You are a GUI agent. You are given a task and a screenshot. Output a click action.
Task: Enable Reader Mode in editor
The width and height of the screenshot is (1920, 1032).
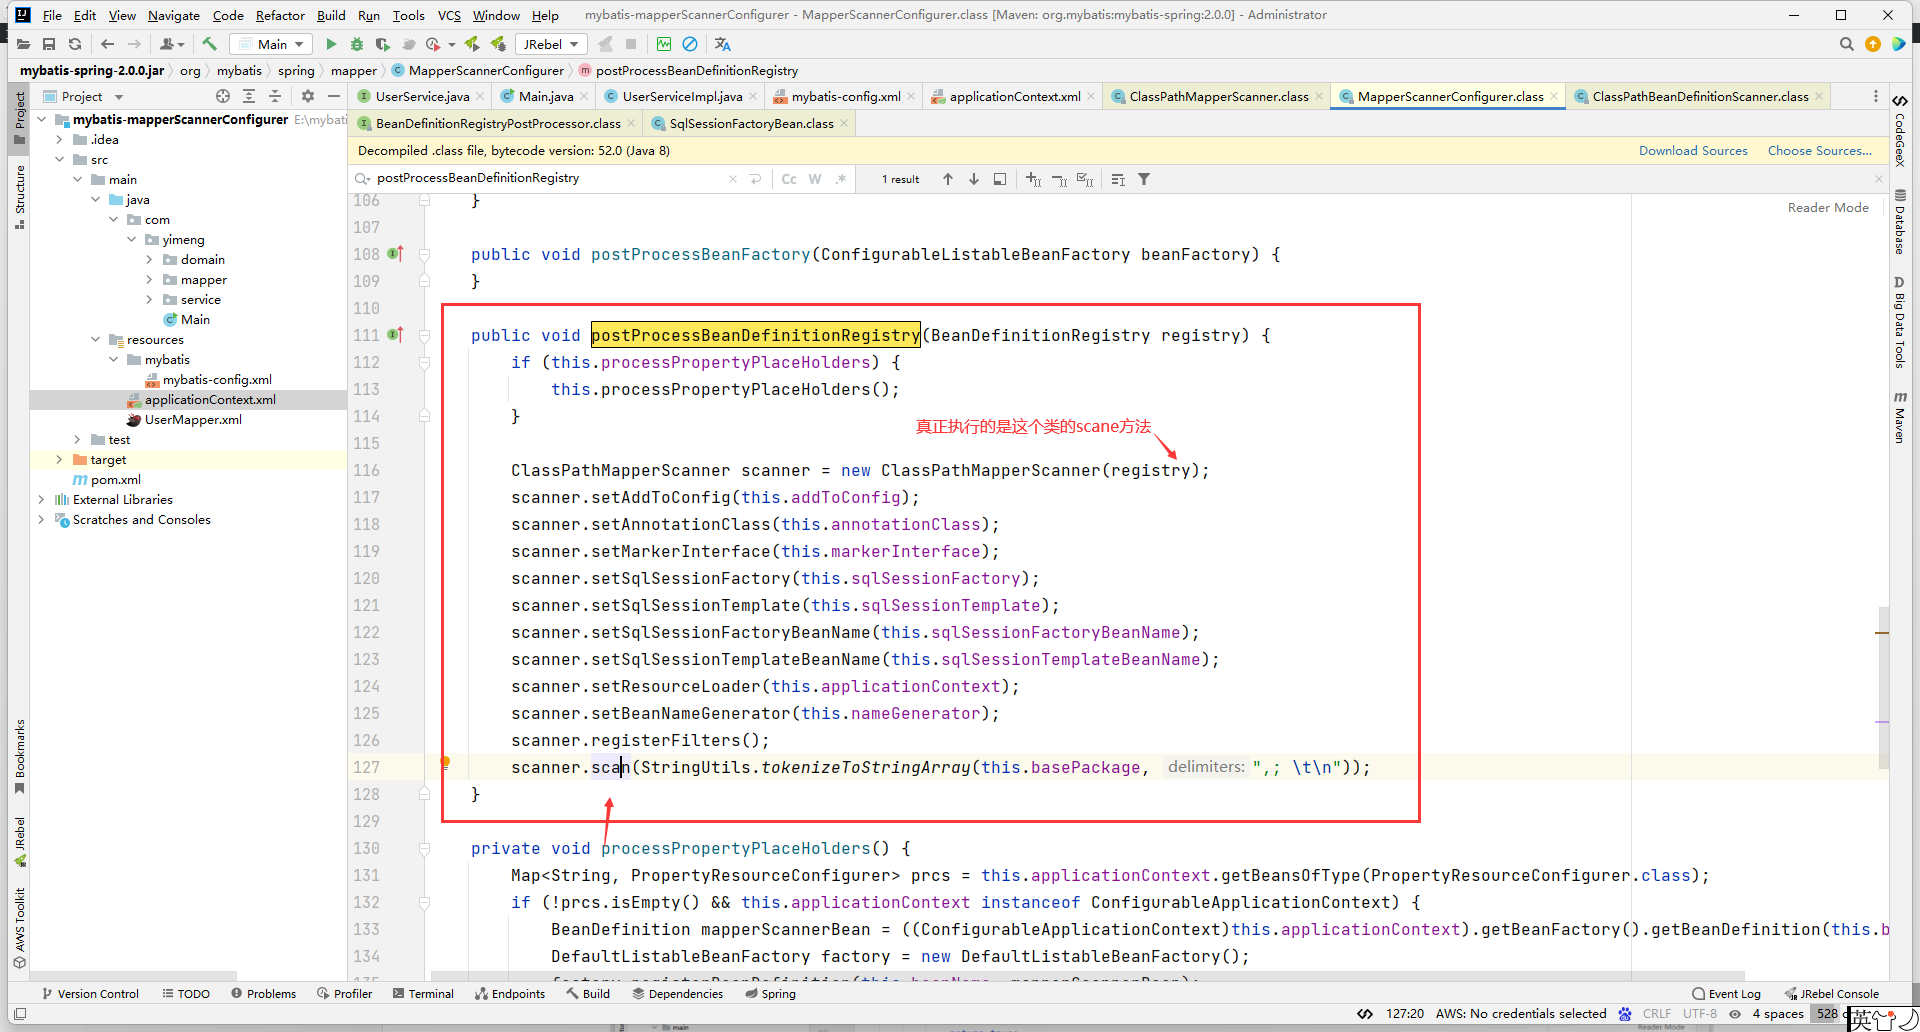point(1828,207)
